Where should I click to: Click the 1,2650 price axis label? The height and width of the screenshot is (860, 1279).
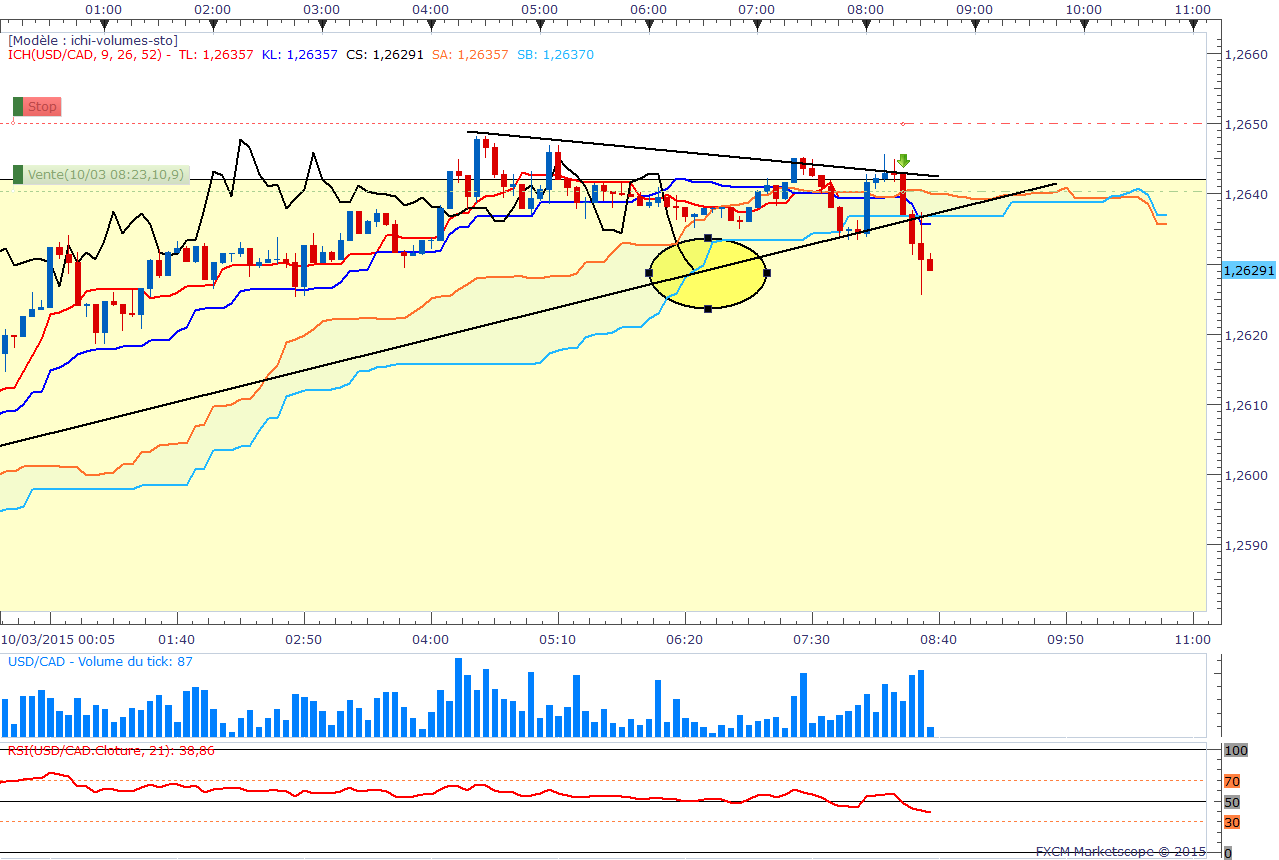[1246, 125]
